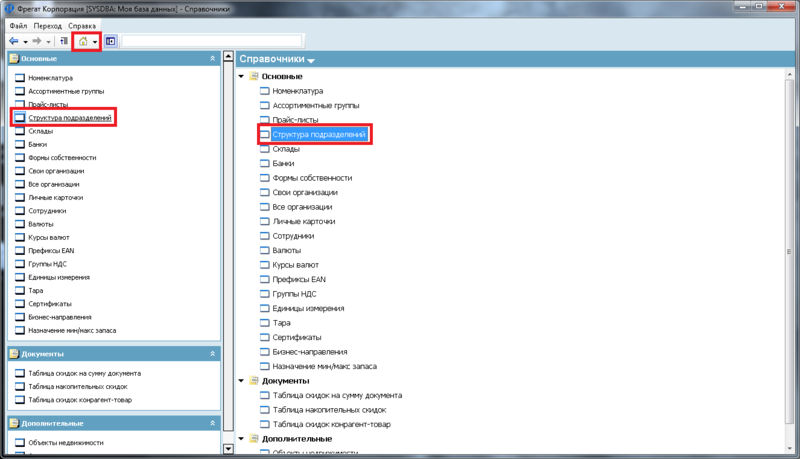Click the application icon in the title bar

9,9
